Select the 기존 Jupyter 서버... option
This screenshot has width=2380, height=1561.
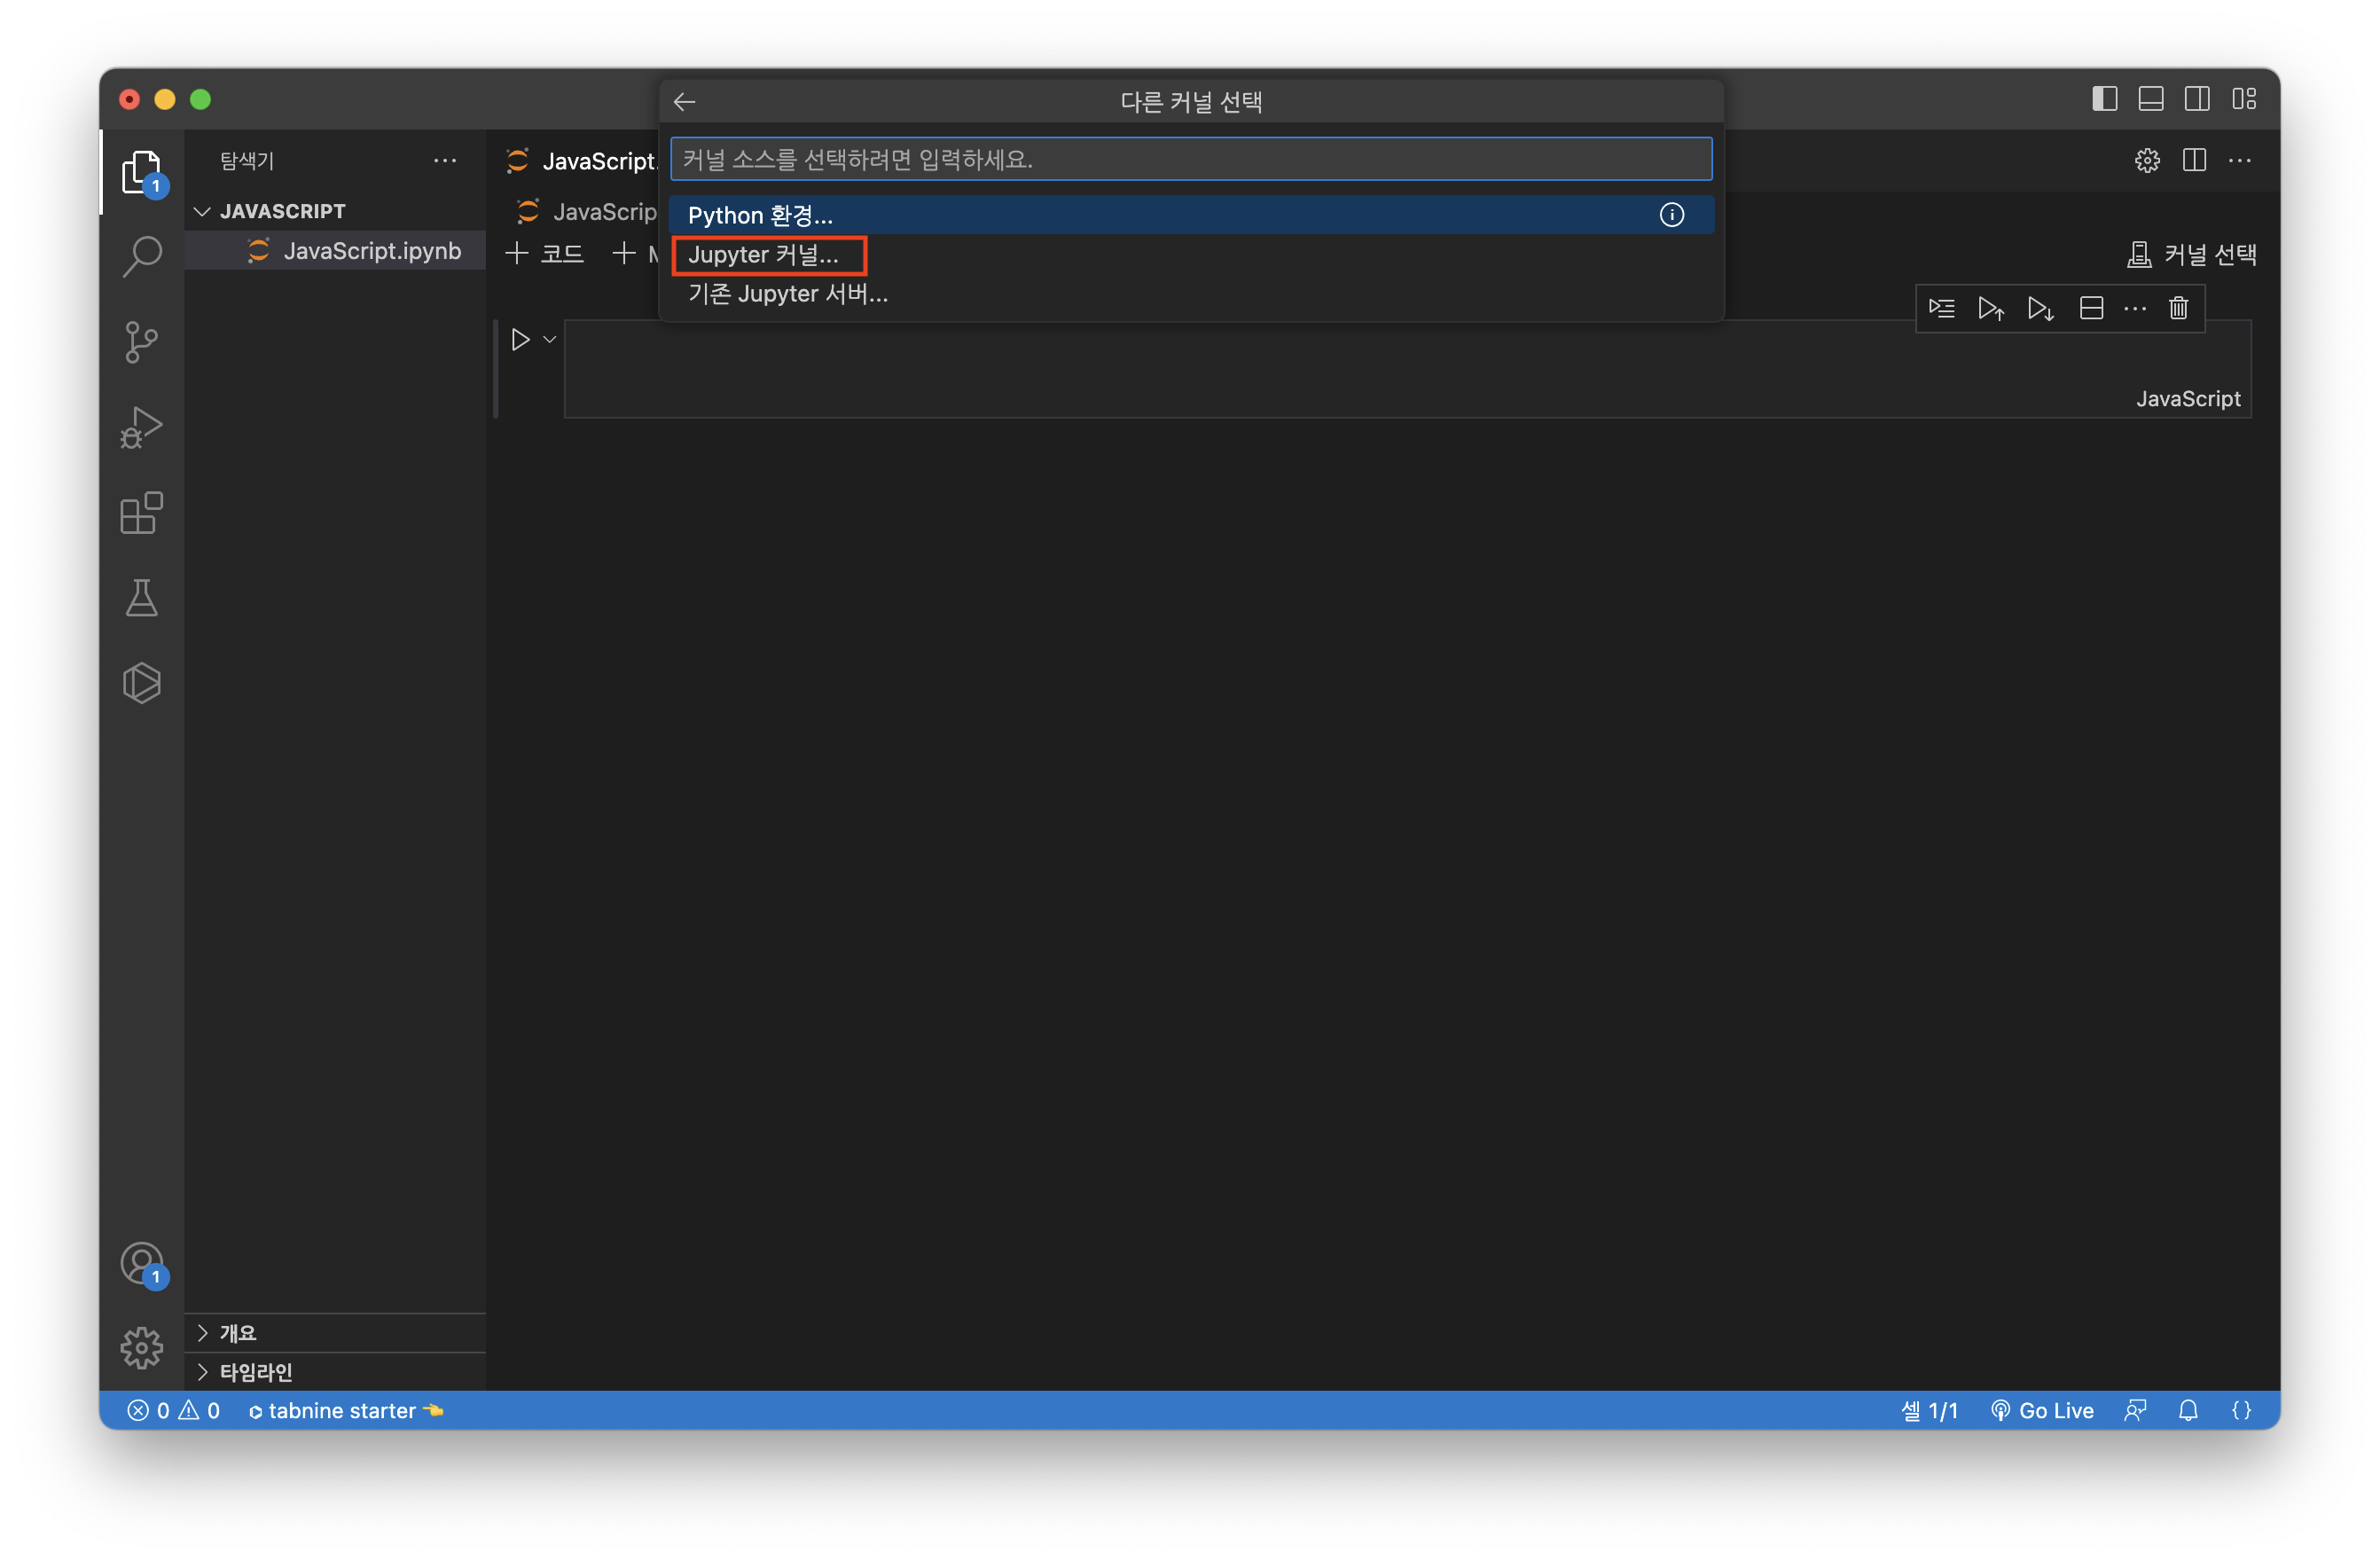coord(787,294)
